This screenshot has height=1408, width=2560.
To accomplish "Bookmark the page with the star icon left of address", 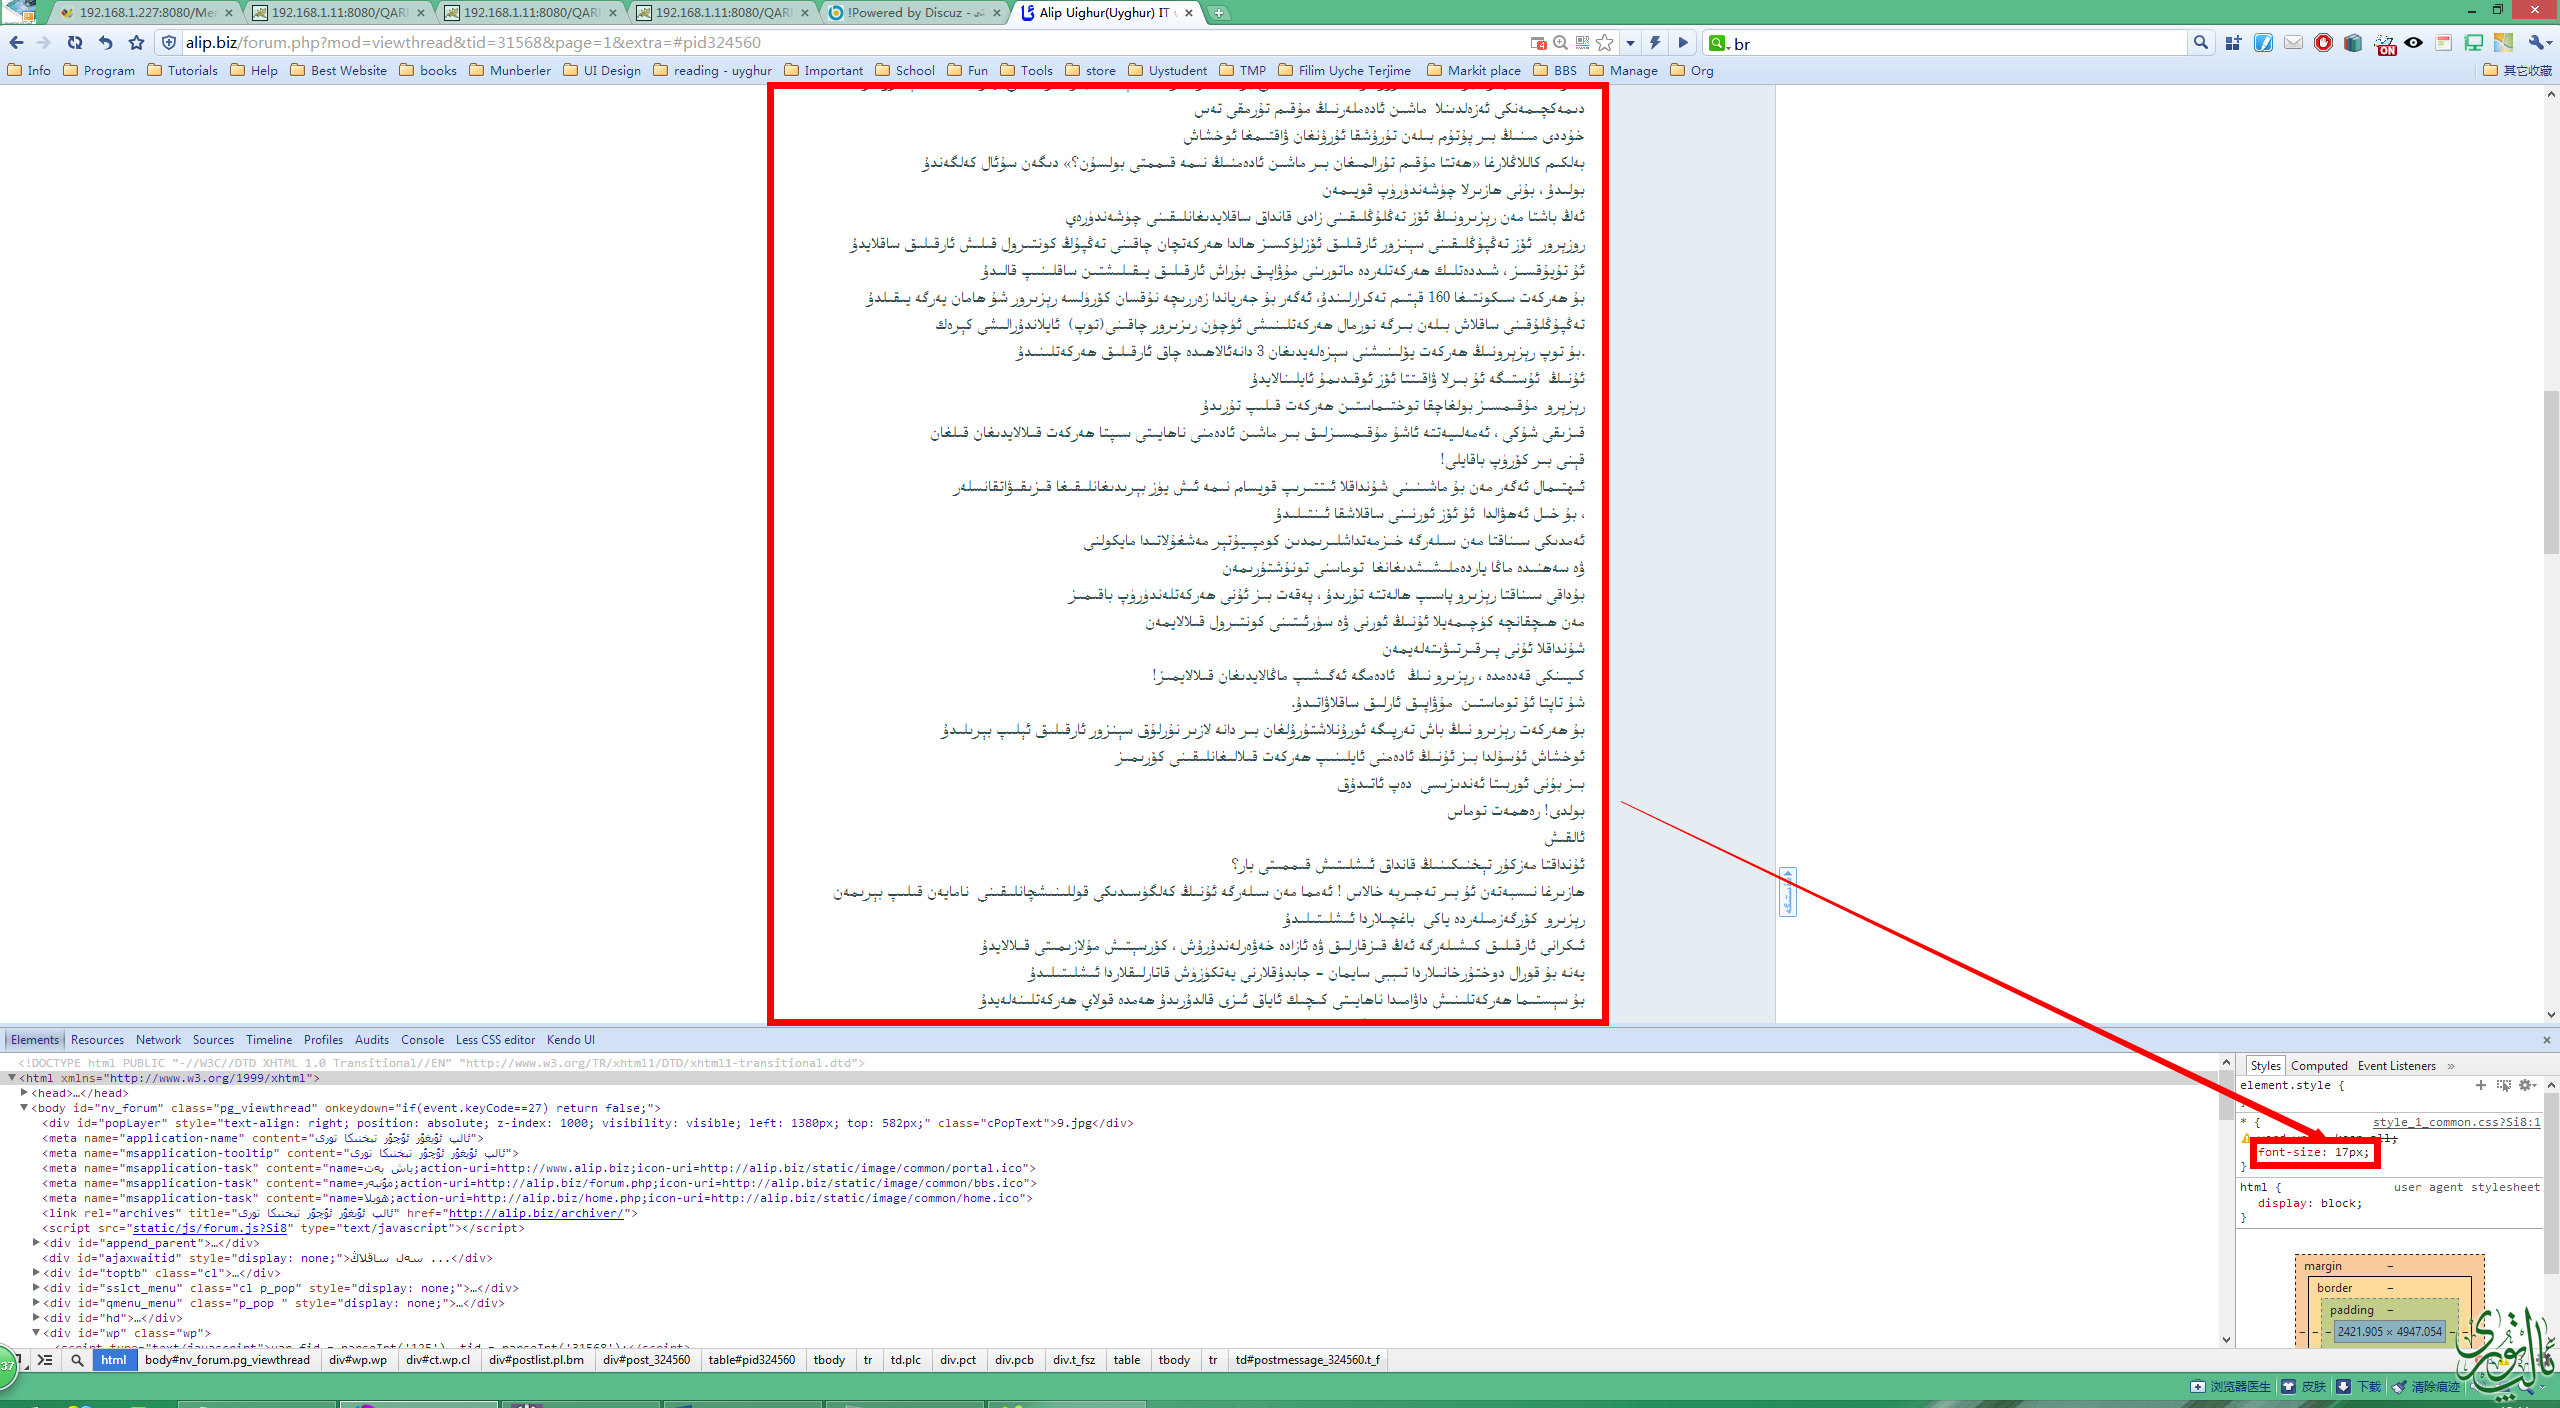I will point(137,42).
